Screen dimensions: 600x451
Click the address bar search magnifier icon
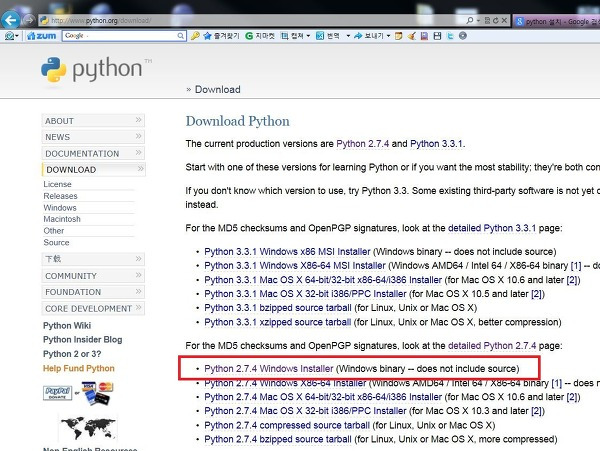(470, 20)
